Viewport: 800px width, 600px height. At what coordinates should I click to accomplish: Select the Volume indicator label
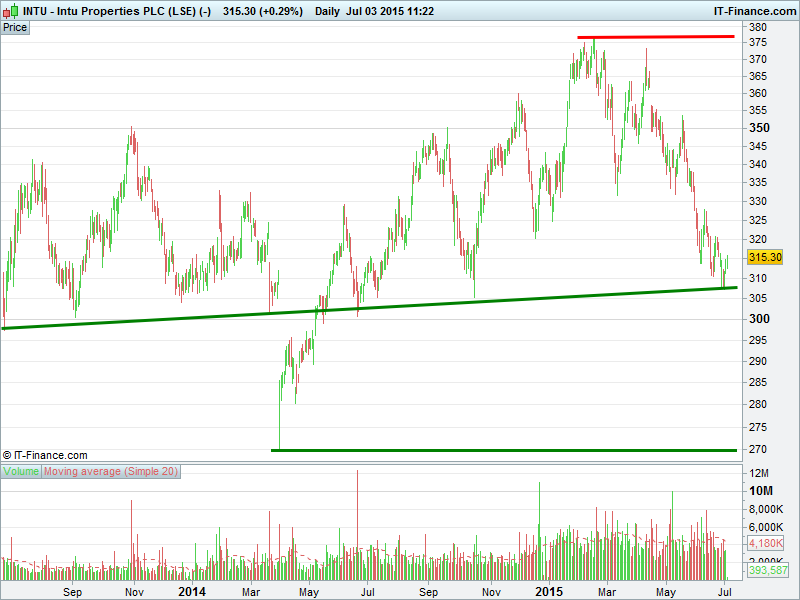(x=21, y=471)
